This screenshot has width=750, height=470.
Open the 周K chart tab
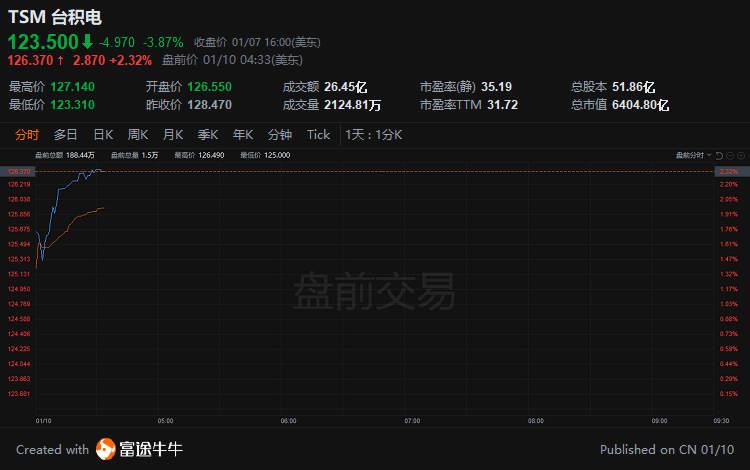click(138, 135)
